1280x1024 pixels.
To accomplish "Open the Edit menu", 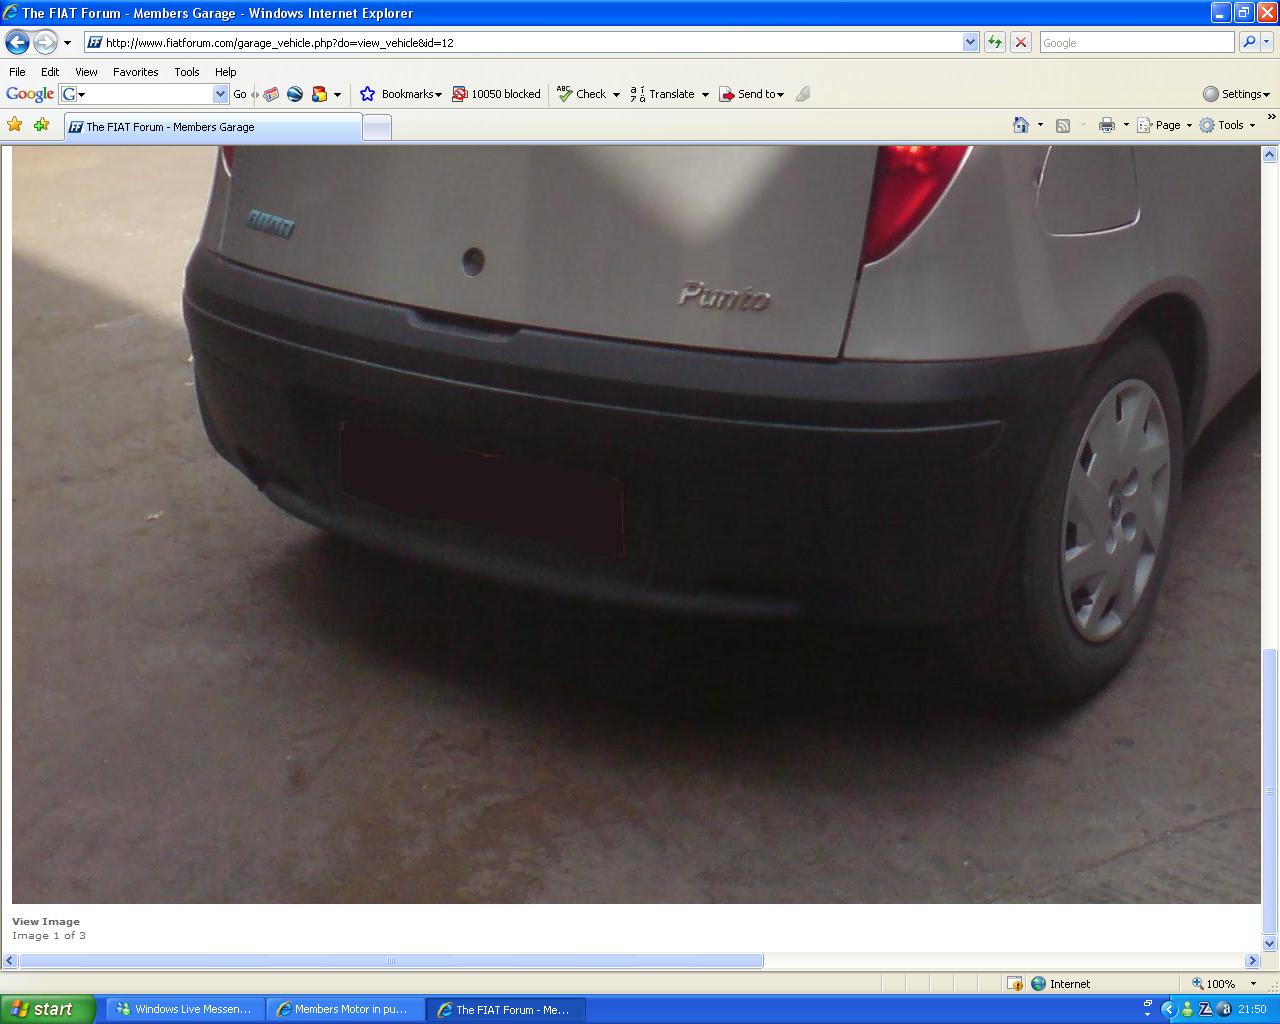I will click(50, 72).
